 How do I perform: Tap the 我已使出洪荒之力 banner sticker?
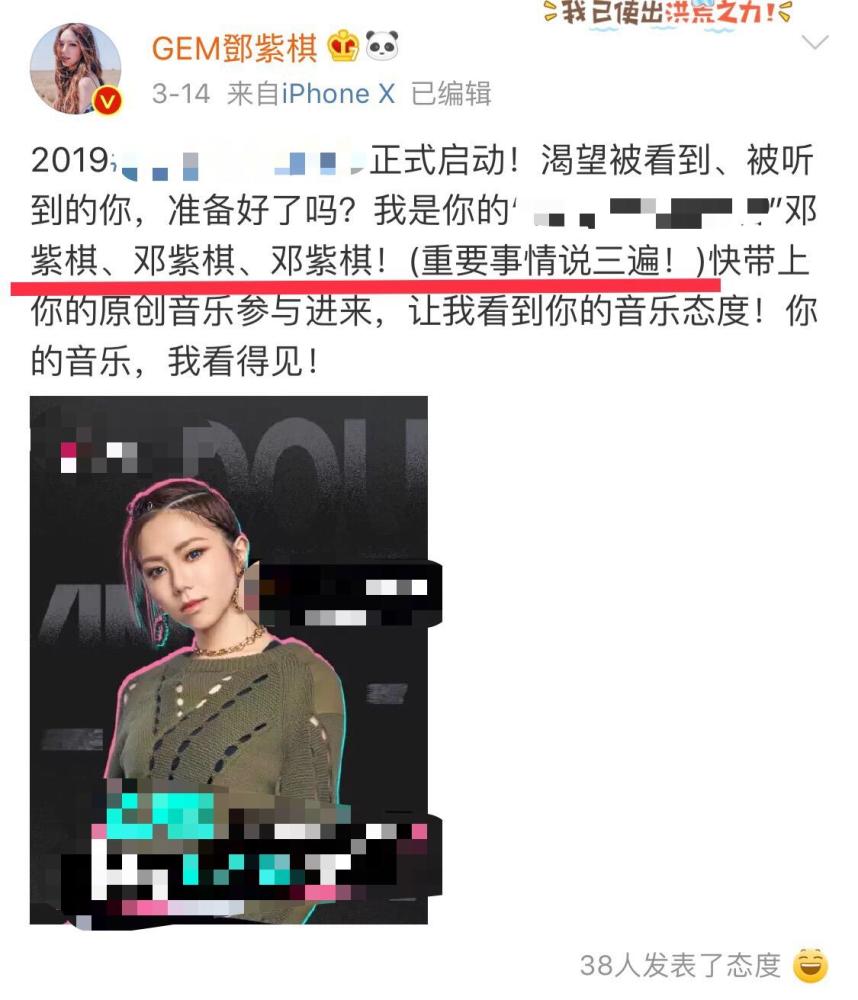[667, 13]
